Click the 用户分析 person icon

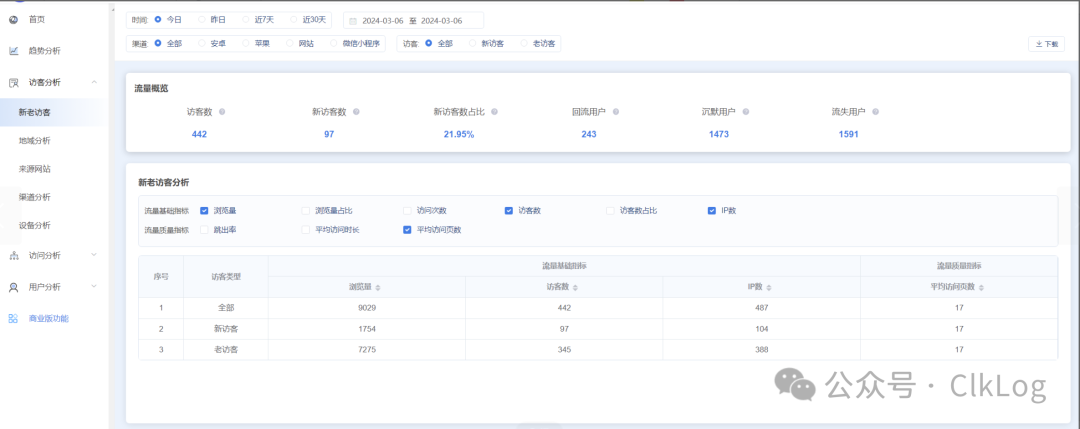[x=13, y=287]
